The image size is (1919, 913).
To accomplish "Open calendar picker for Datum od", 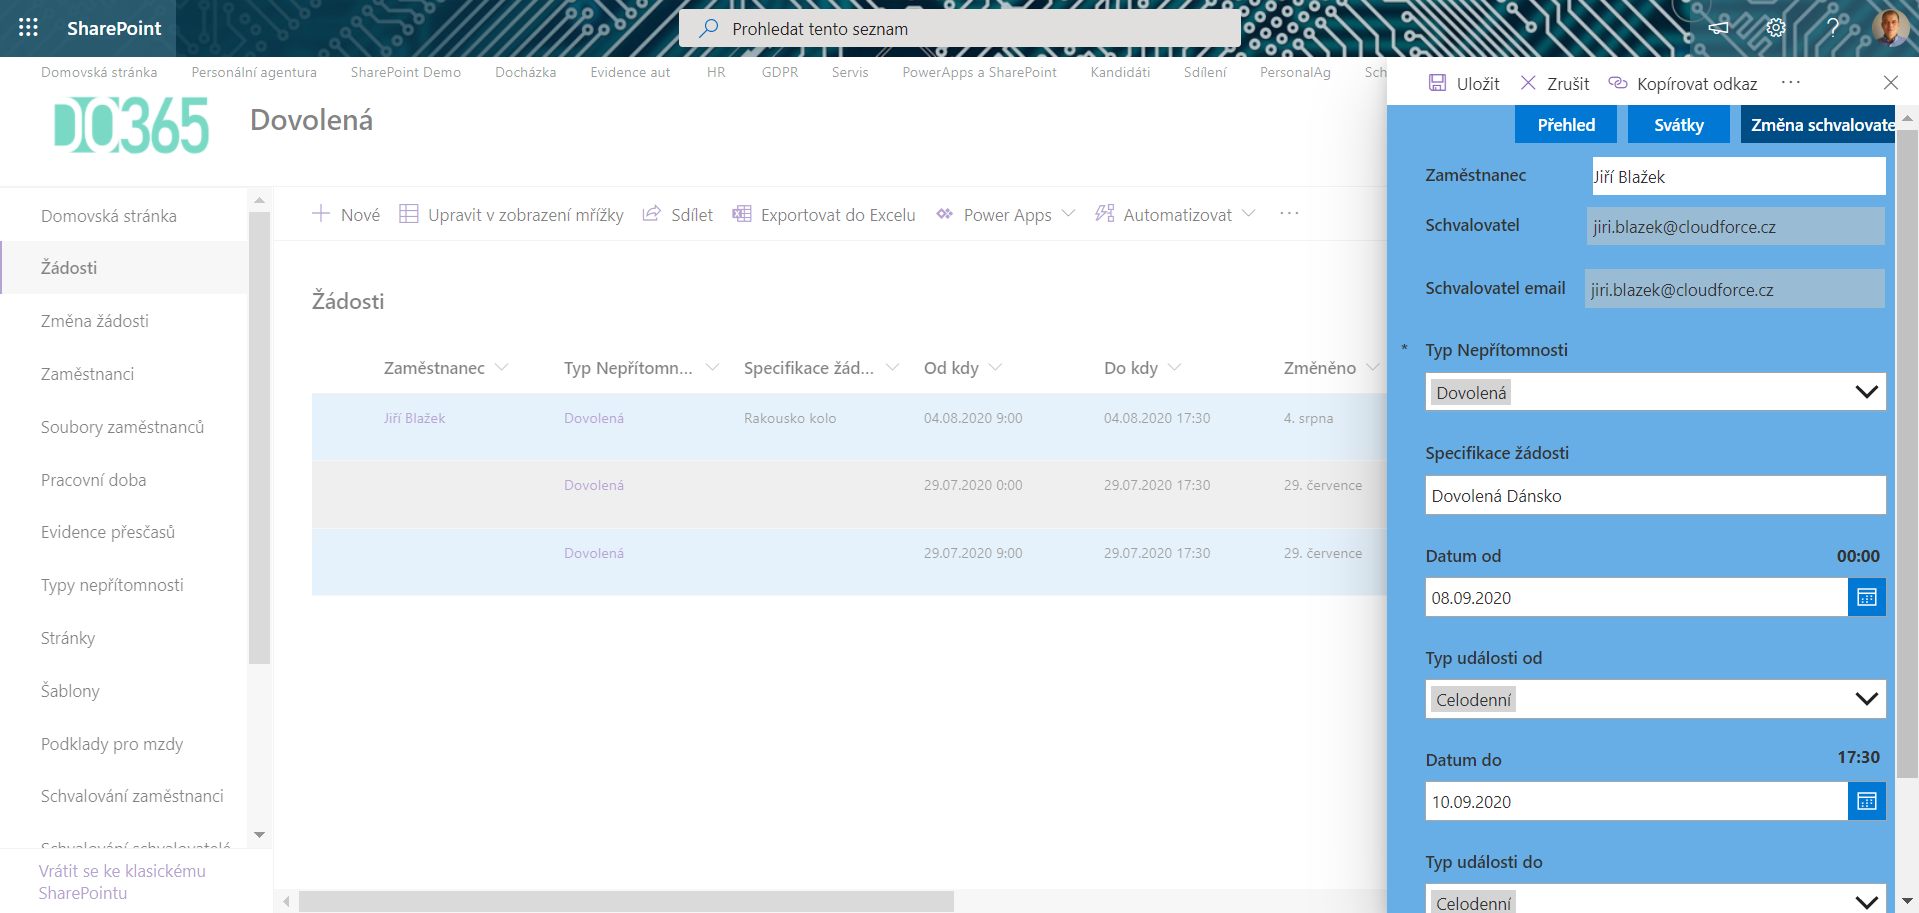I will click(x=1866, y=598).
